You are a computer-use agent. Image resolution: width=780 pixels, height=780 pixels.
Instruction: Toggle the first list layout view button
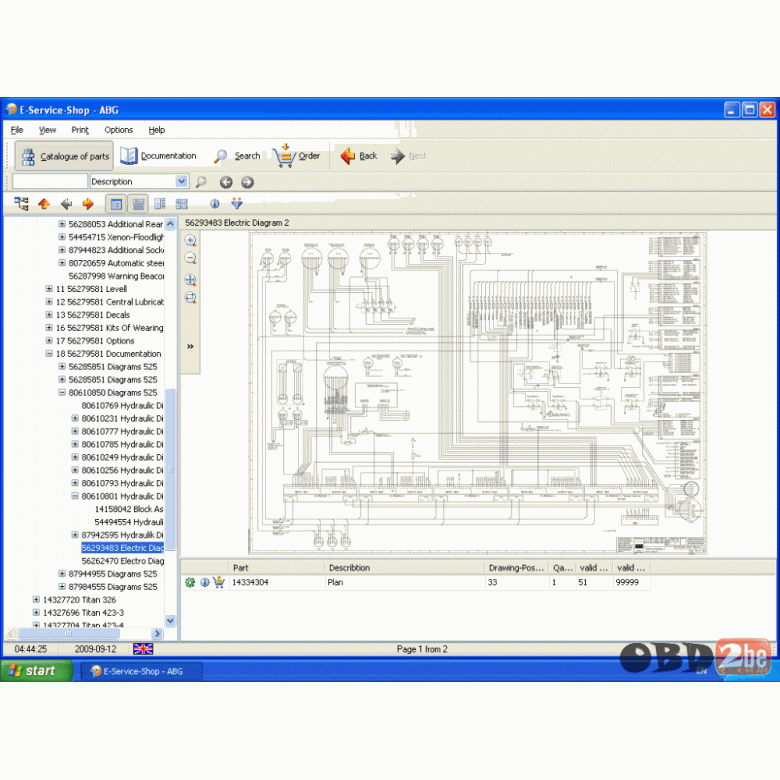pyautogui.click(x=116, y=204)
